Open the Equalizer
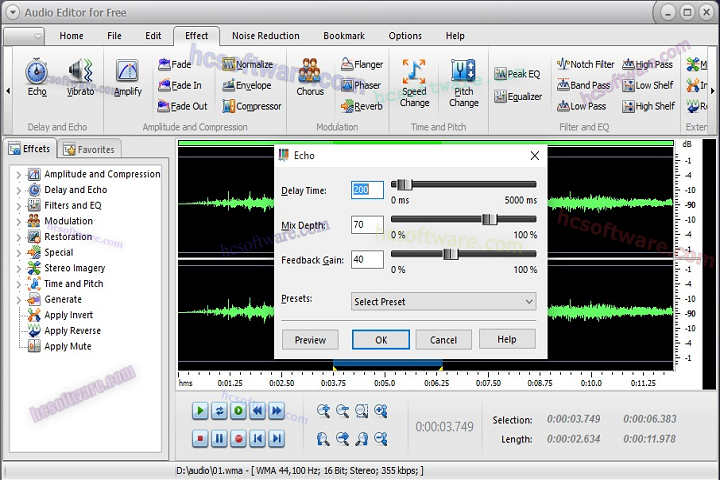 [518, 96]
